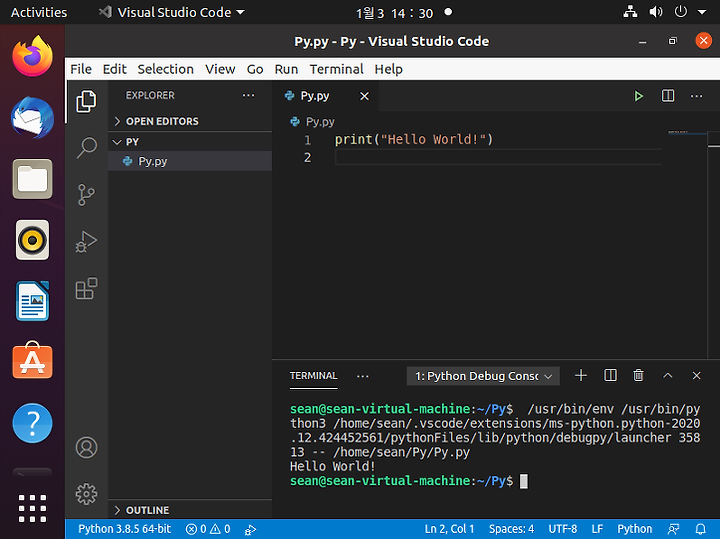
Task: Open Files manager from the dock
Action: pyautogui.click(x=32, y=179)
